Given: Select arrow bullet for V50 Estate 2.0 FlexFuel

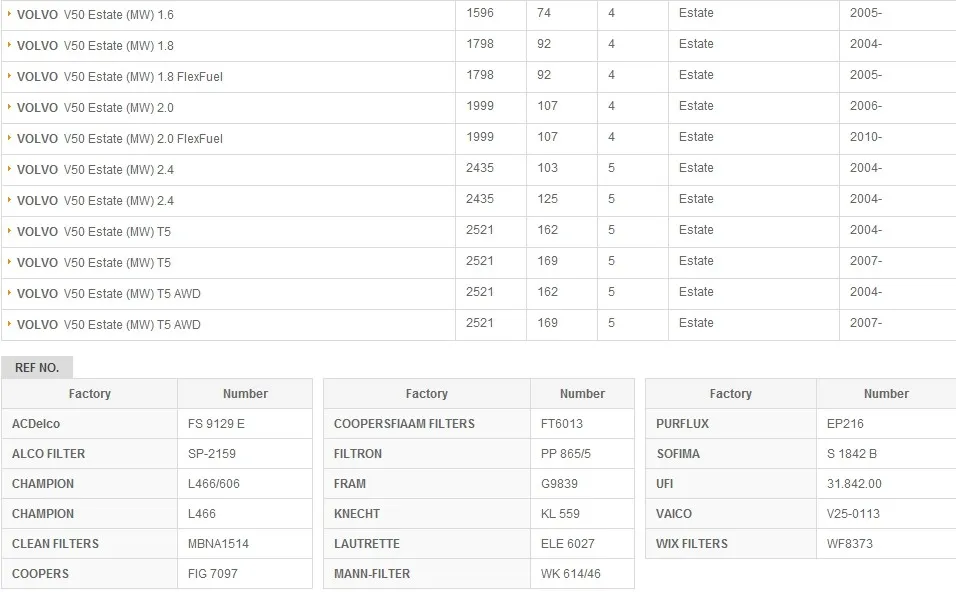Looking at the screenshot, I should click(x=9, y=138).
